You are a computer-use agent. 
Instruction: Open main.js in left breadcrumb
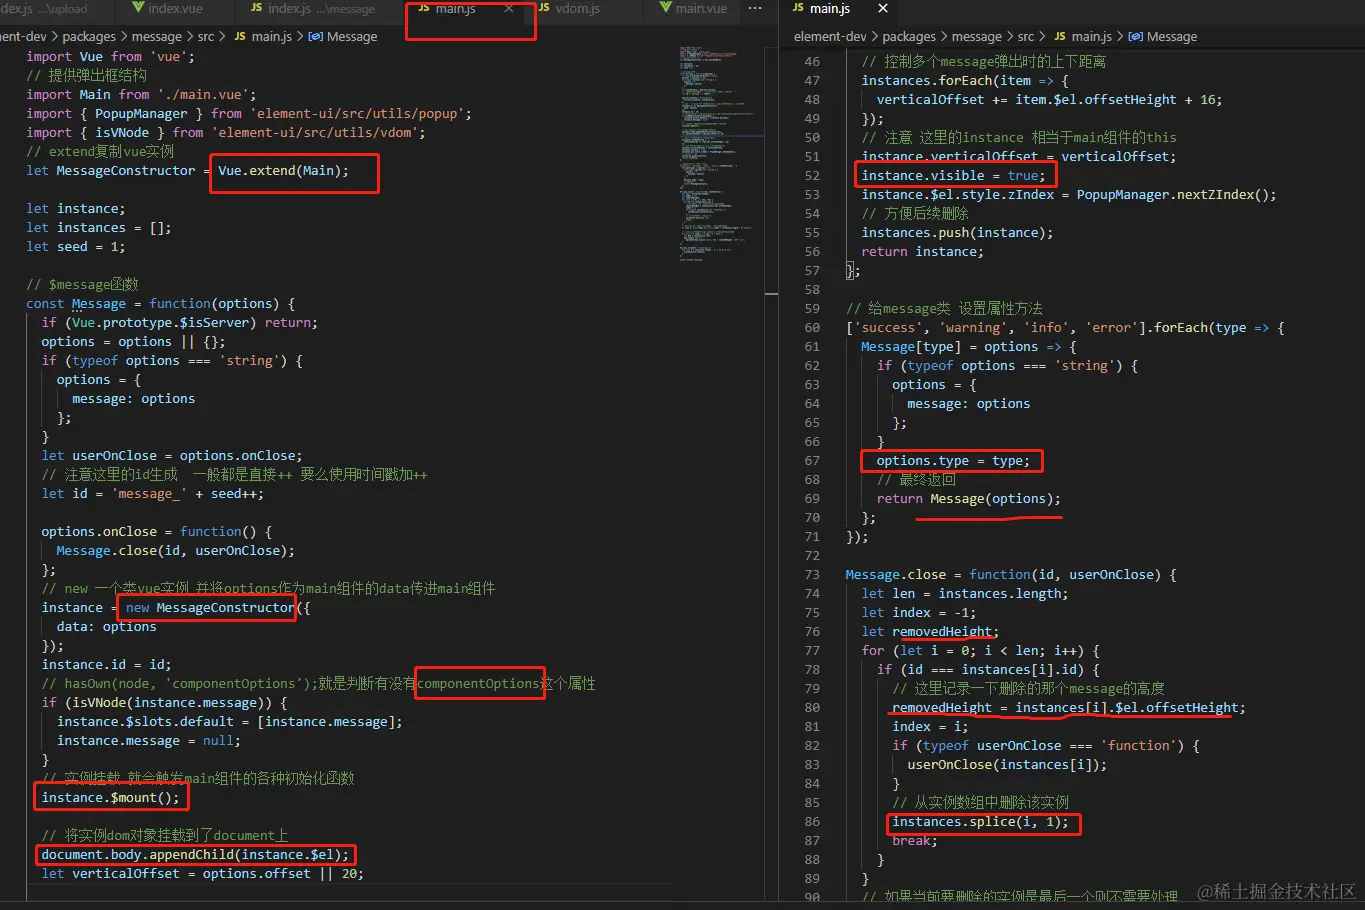tap(272, 36)
